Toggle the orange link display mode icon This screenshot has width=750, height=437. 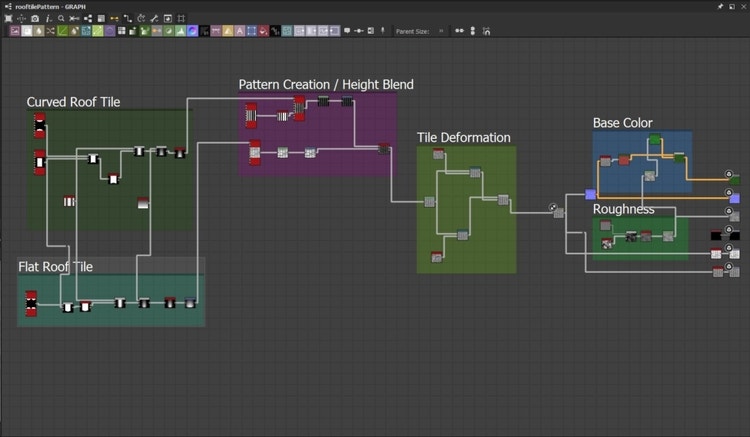(112, 18)
